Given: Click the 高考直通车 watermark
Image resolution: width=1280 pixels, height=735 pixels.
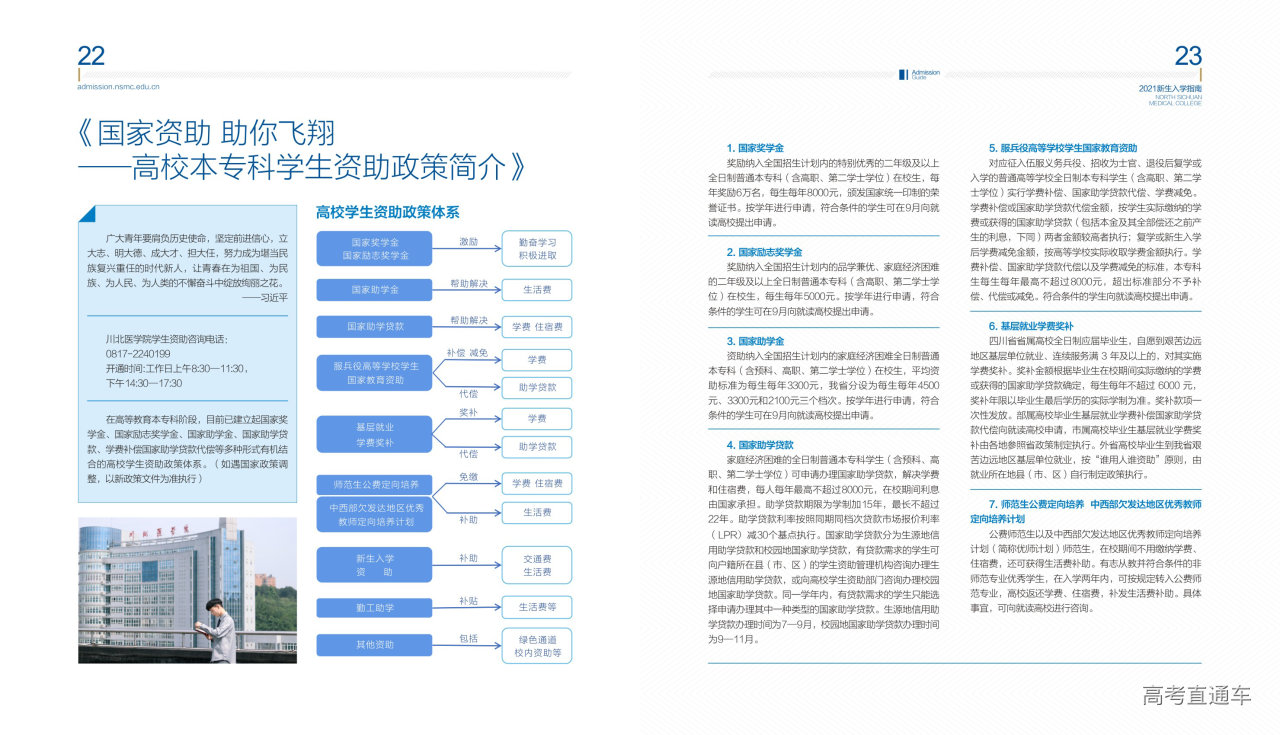Looking at the screenshot, I should [x=1196, y=696].
